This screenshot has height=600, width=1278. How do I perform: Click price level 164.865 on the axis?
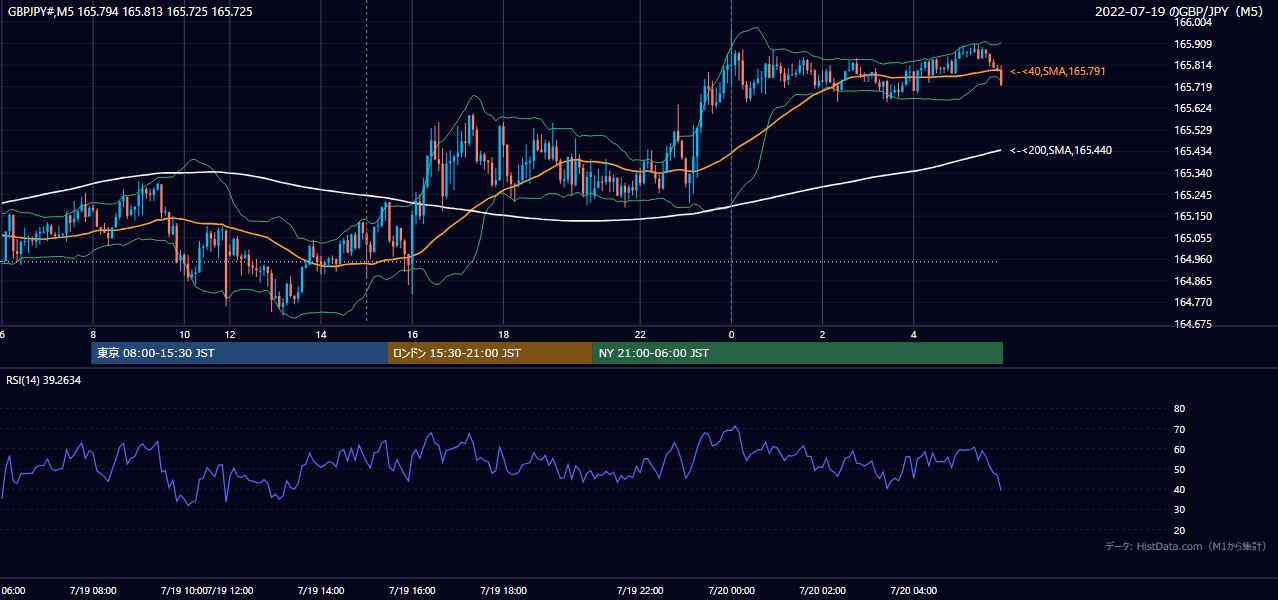point(1194,281)
